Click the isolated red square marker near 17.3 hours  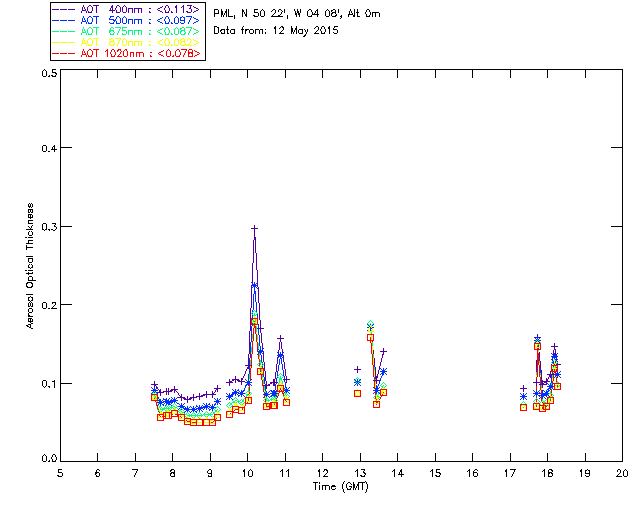[x=524, y=407]
